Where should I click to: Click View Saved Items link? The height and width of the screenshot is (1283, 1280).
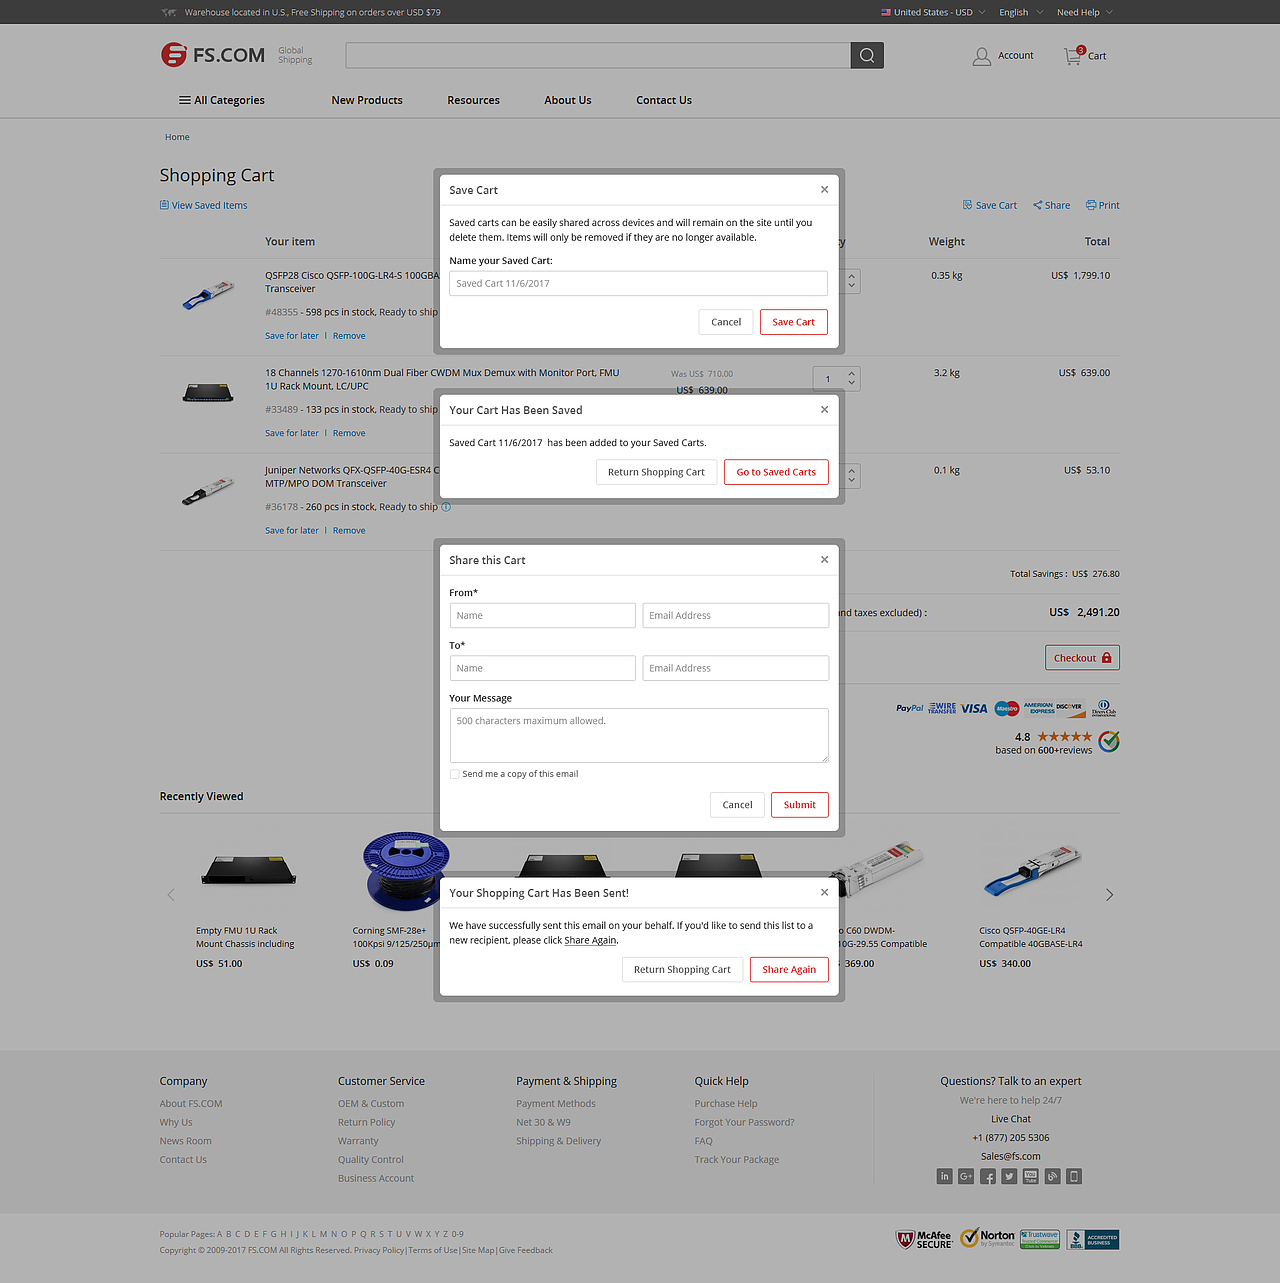click(x=204, y=205)
